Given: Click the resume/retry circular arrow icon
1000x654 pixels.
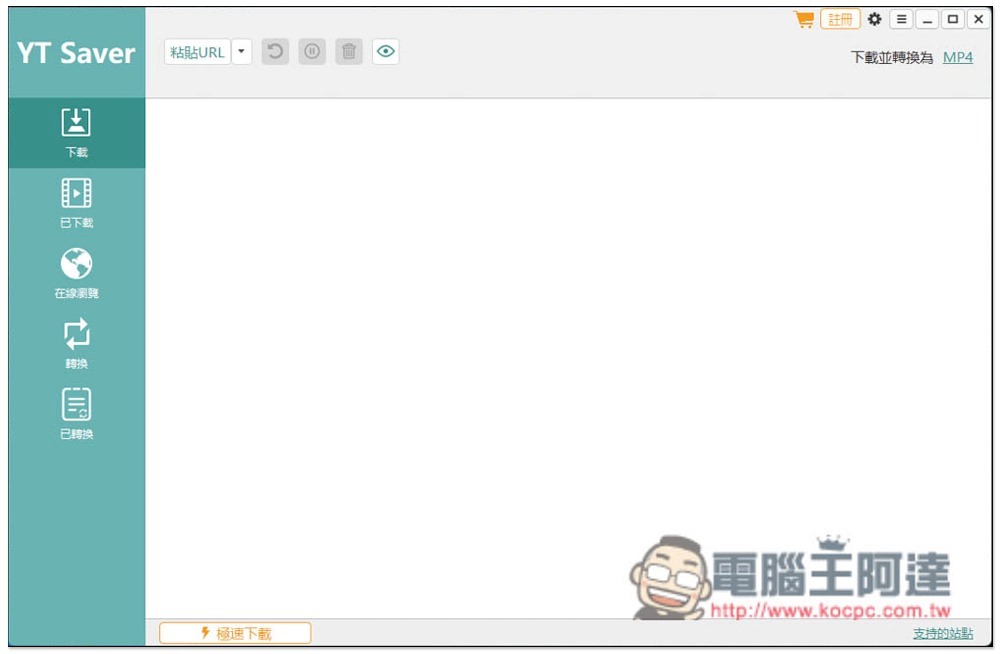Looking at the screenshot, I should (x=276, y=52).
